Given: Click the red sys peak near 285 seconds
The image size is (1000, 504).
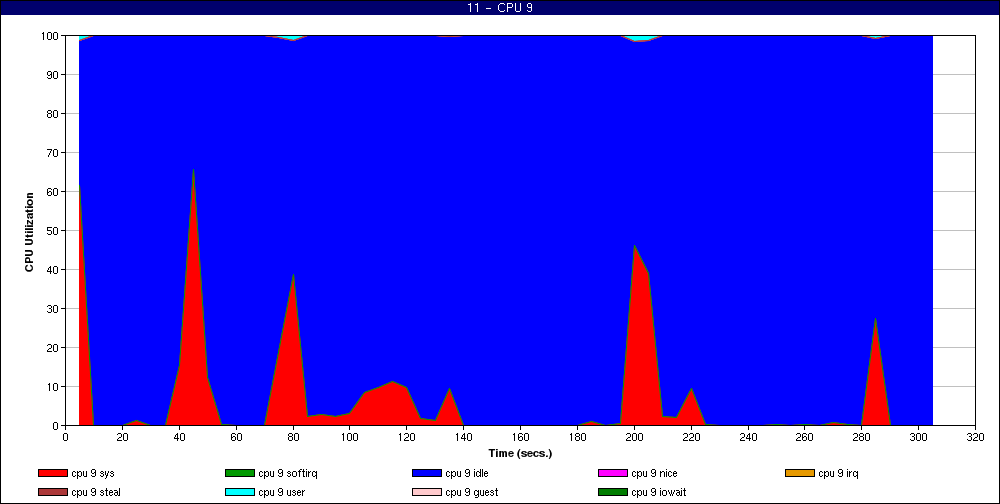Looking at the screenshot, I should coord(876,376).
